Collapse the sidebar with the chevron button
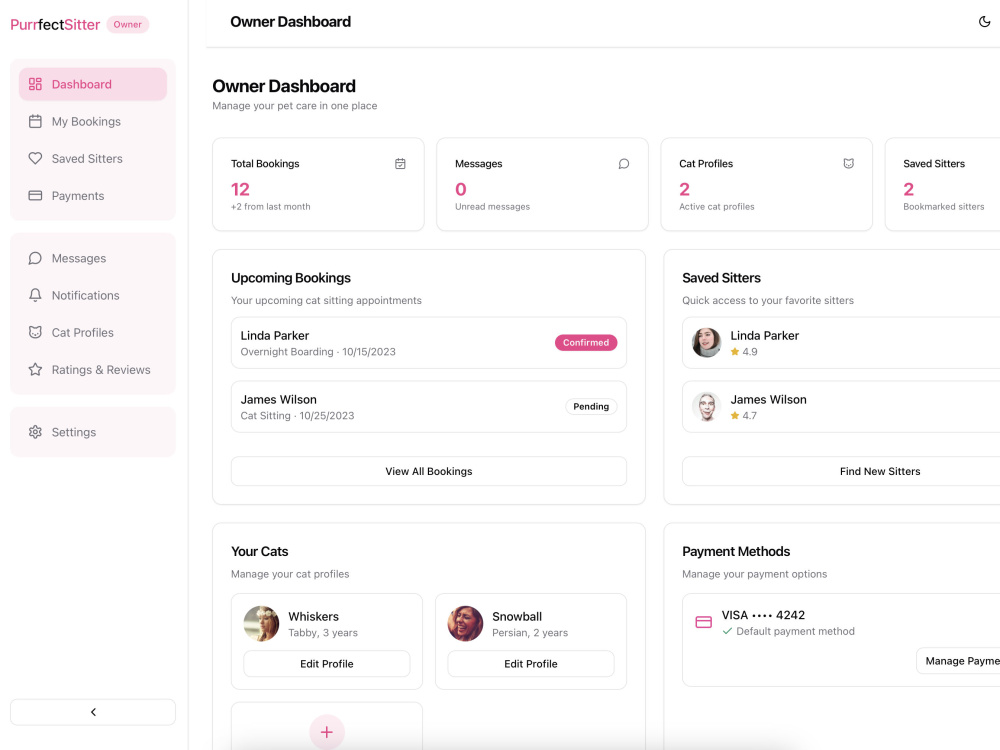Viewport: 1000px width, 750px height. coord(93,712)
